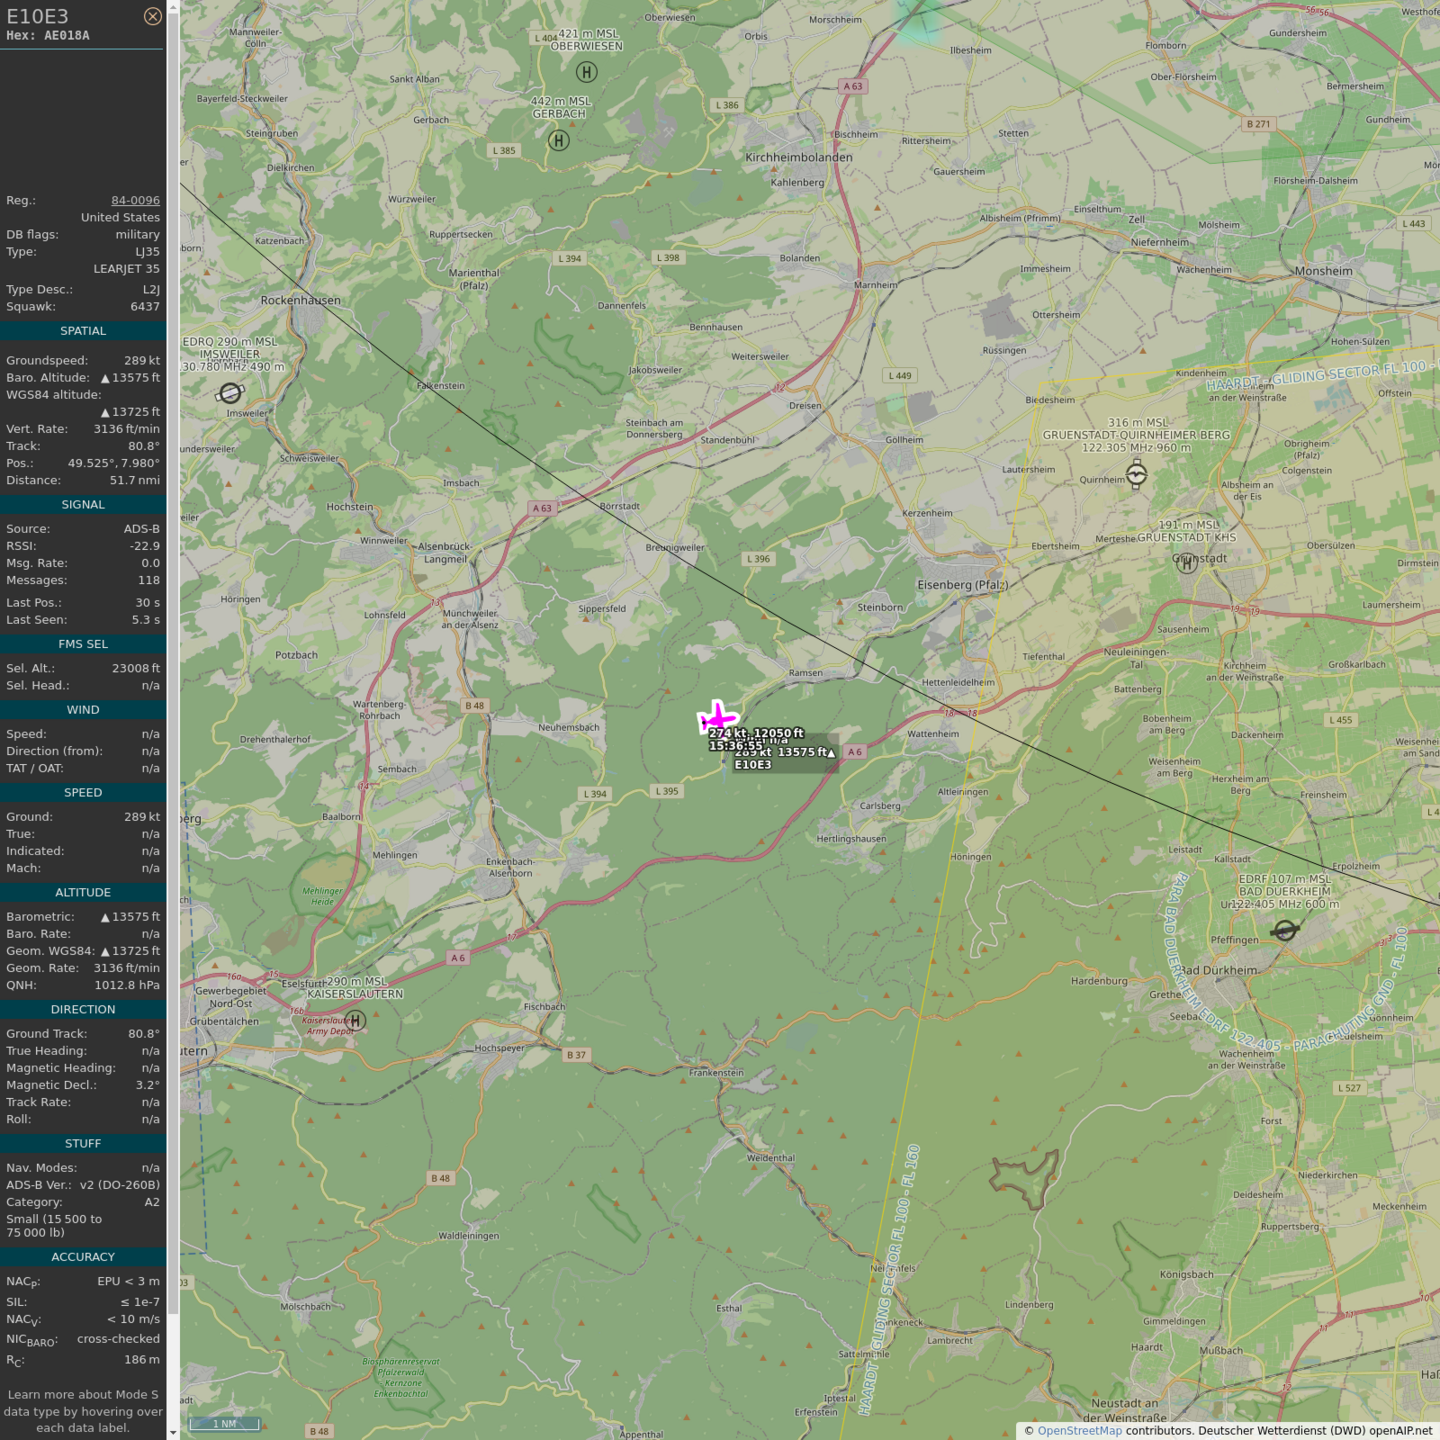
Task: Click the sidebar scrollbar down arrow
Action: tap(173, 1433)
